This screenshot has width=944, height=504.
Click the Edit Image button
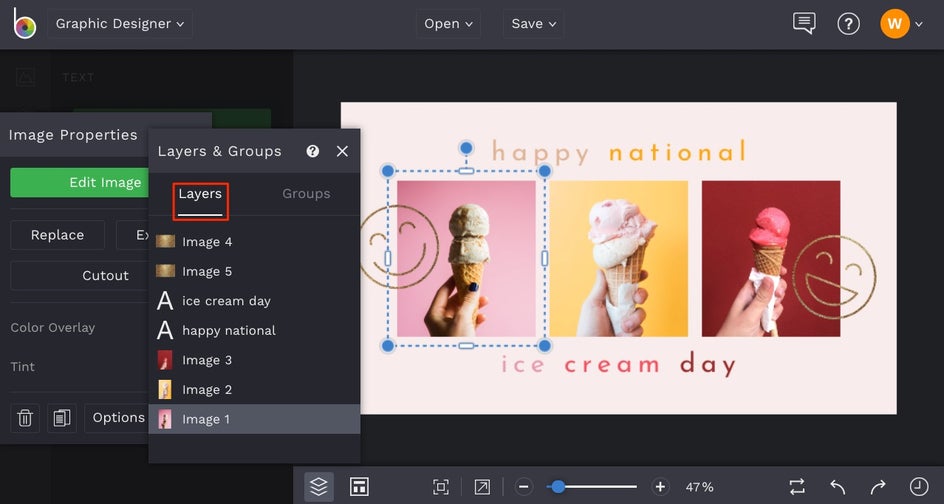[79, 182]
